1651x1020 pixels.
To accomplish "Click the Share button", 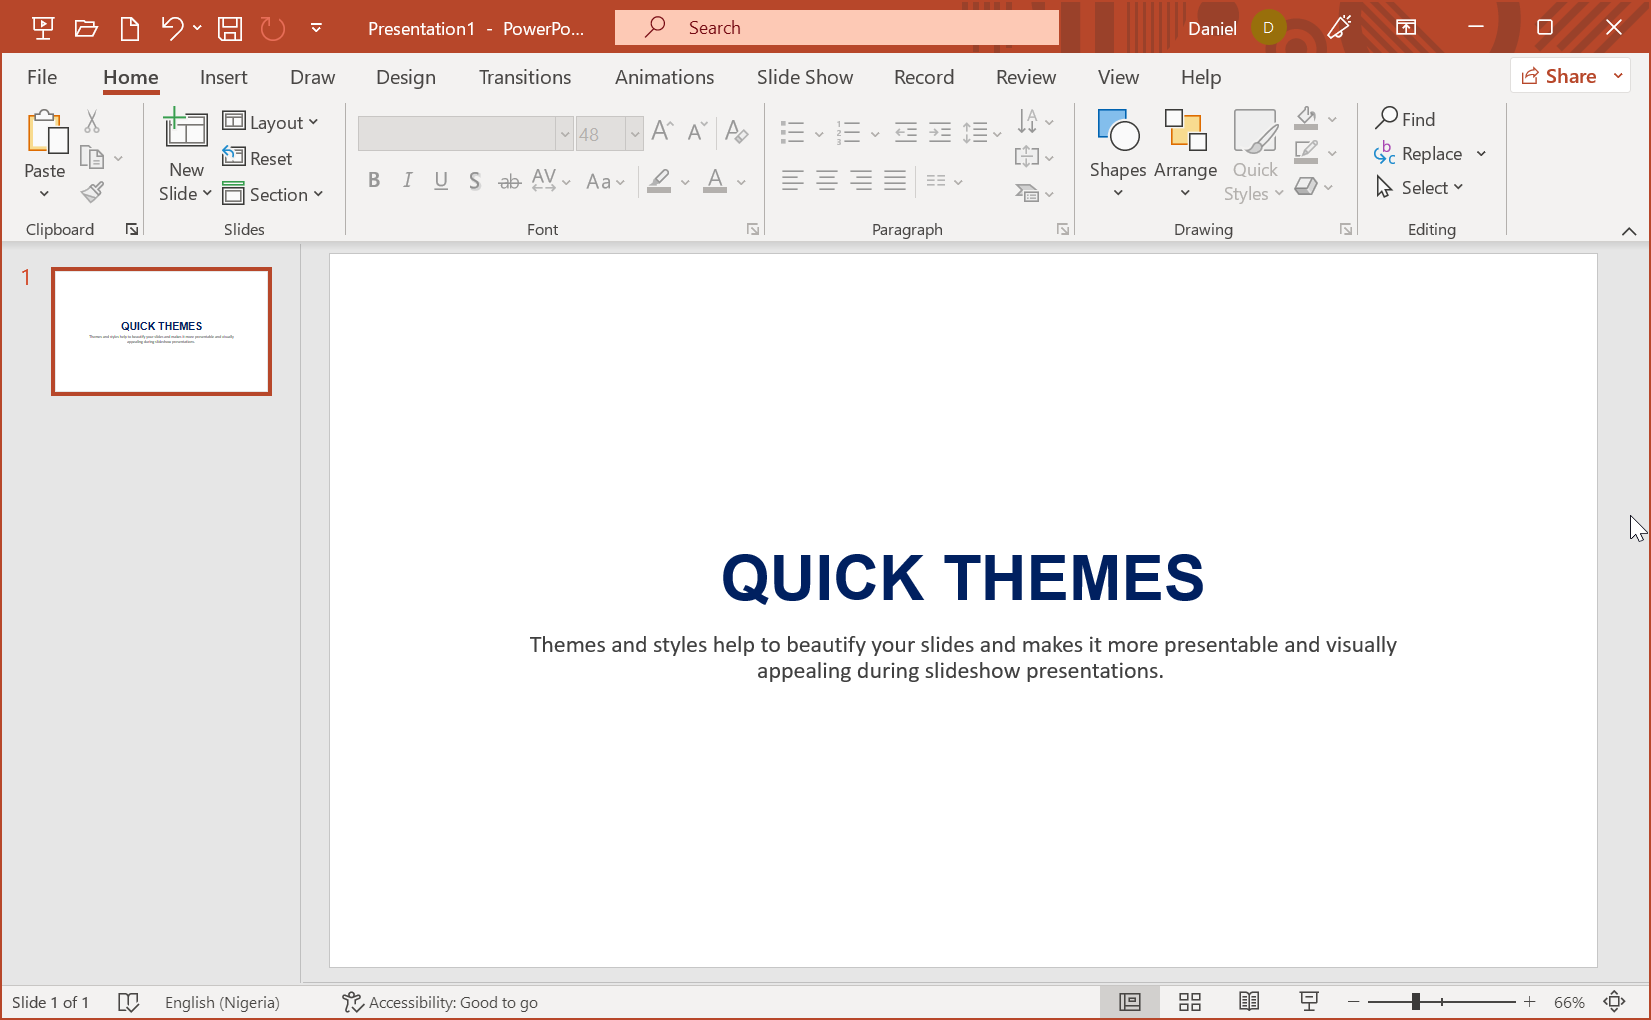I will click(x=1568, y=75).
